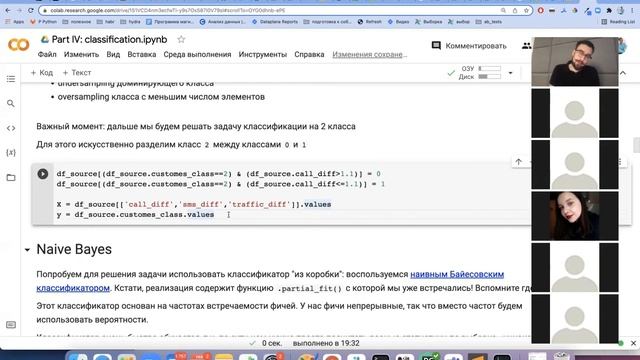The width and height of the screenshot is (640, 360).
Task: Open the browser extensions puzzle icon
Action: pos(609,11)
